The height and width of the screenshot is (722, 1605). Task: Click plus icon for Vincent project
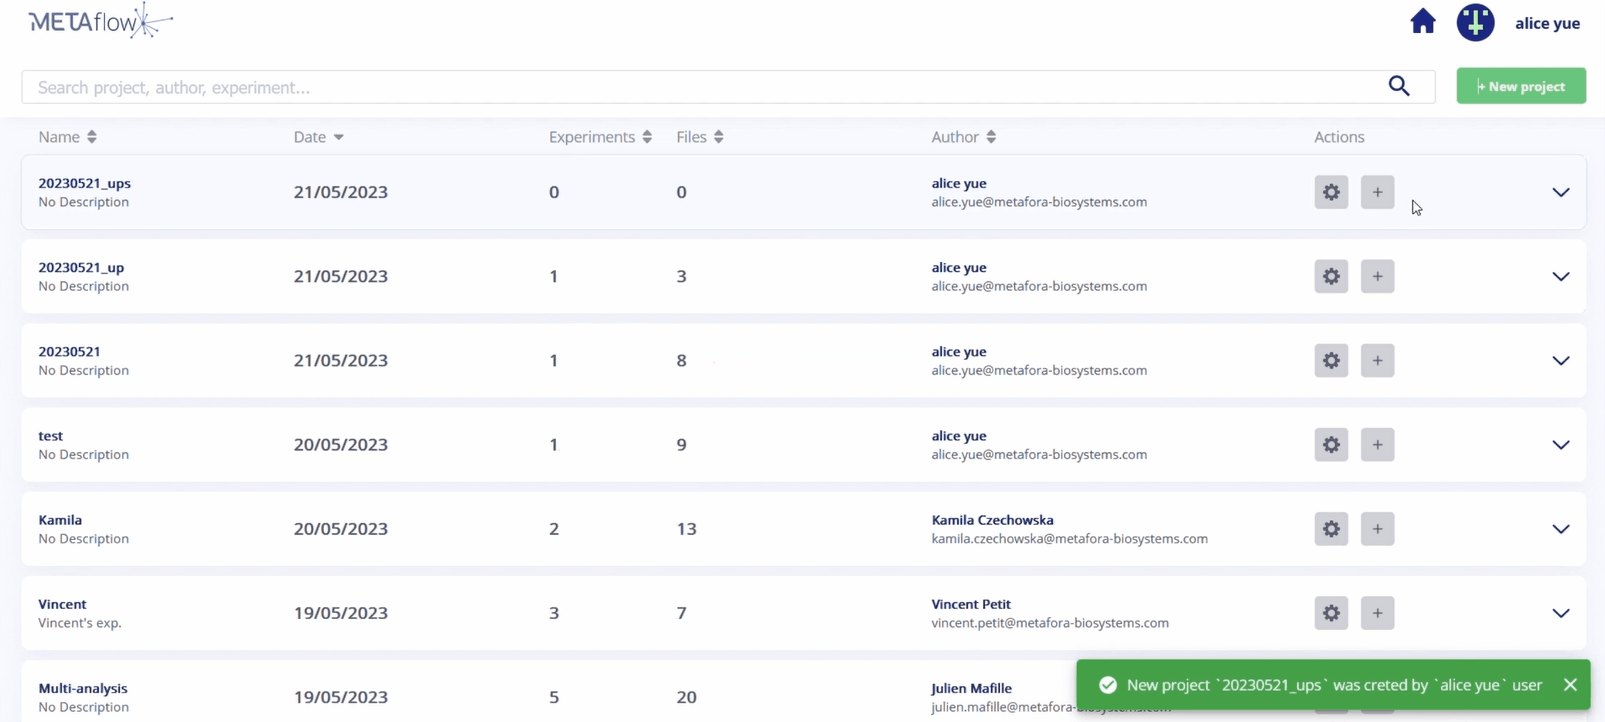[1377, 613]
